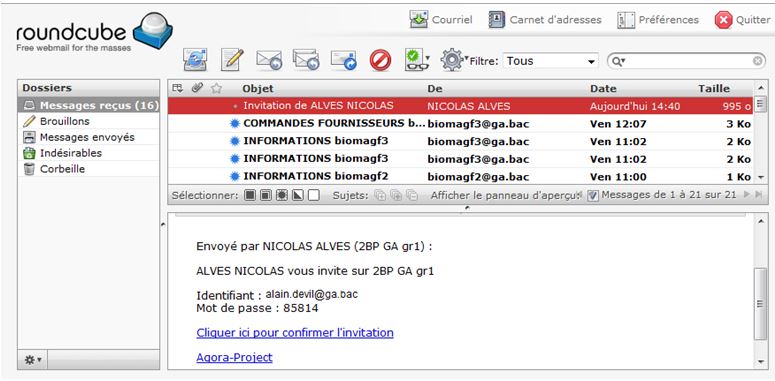Viewport: 775px width, 381px height.
Task: Go to last page of messages
Action: (759, 195)
